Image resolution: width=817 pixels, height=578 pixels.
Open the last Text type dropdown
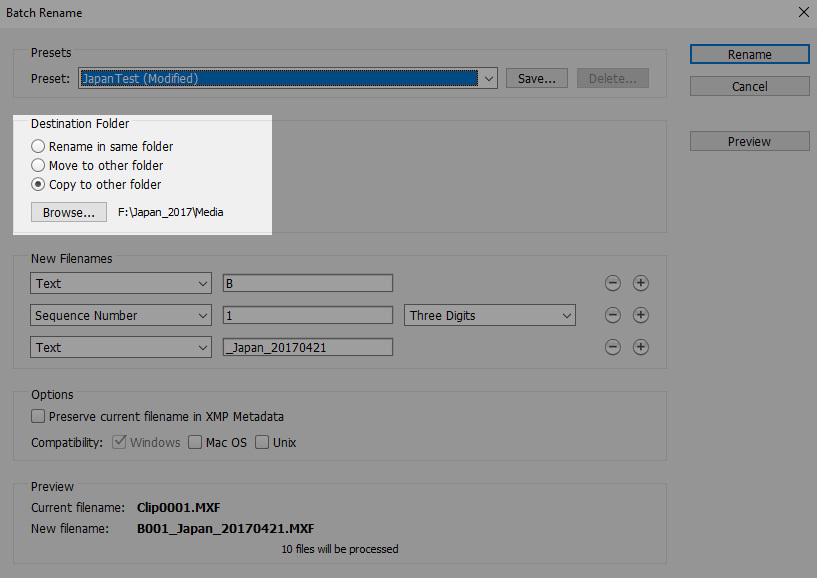click(x=121, y=347)
